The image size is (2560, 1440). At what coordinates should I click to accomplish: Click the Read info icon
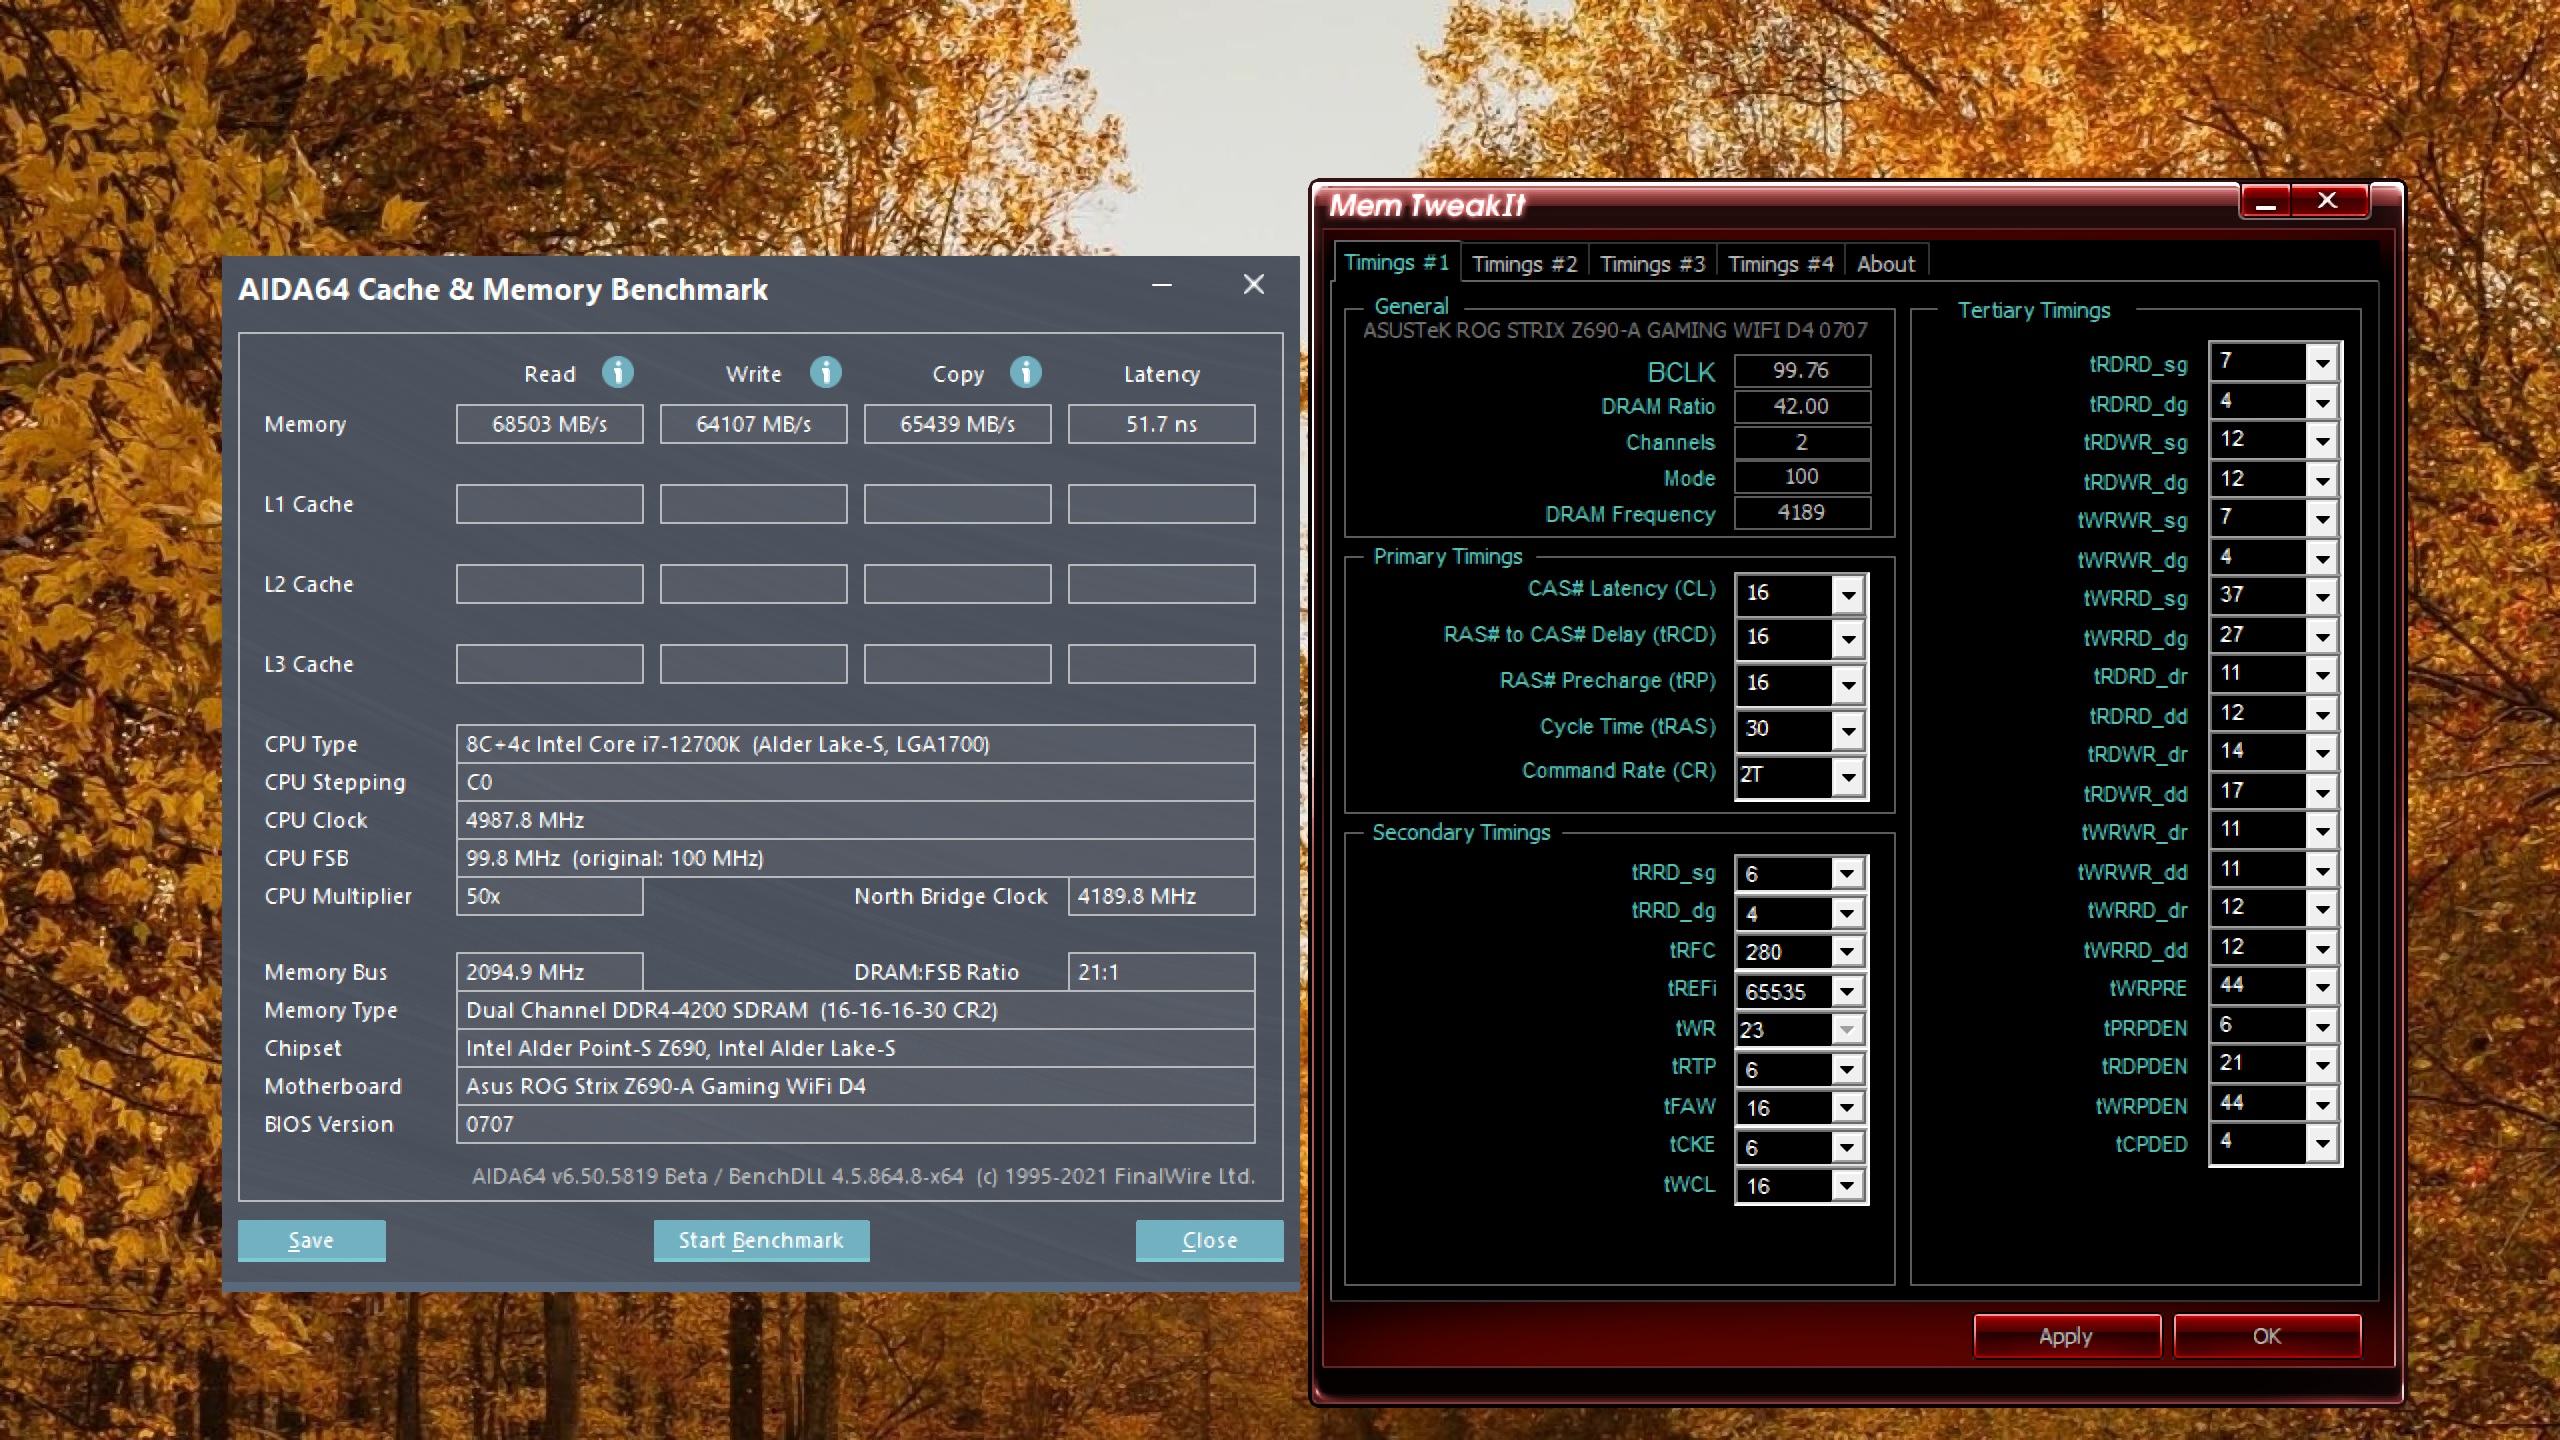[x=617, y=373]
